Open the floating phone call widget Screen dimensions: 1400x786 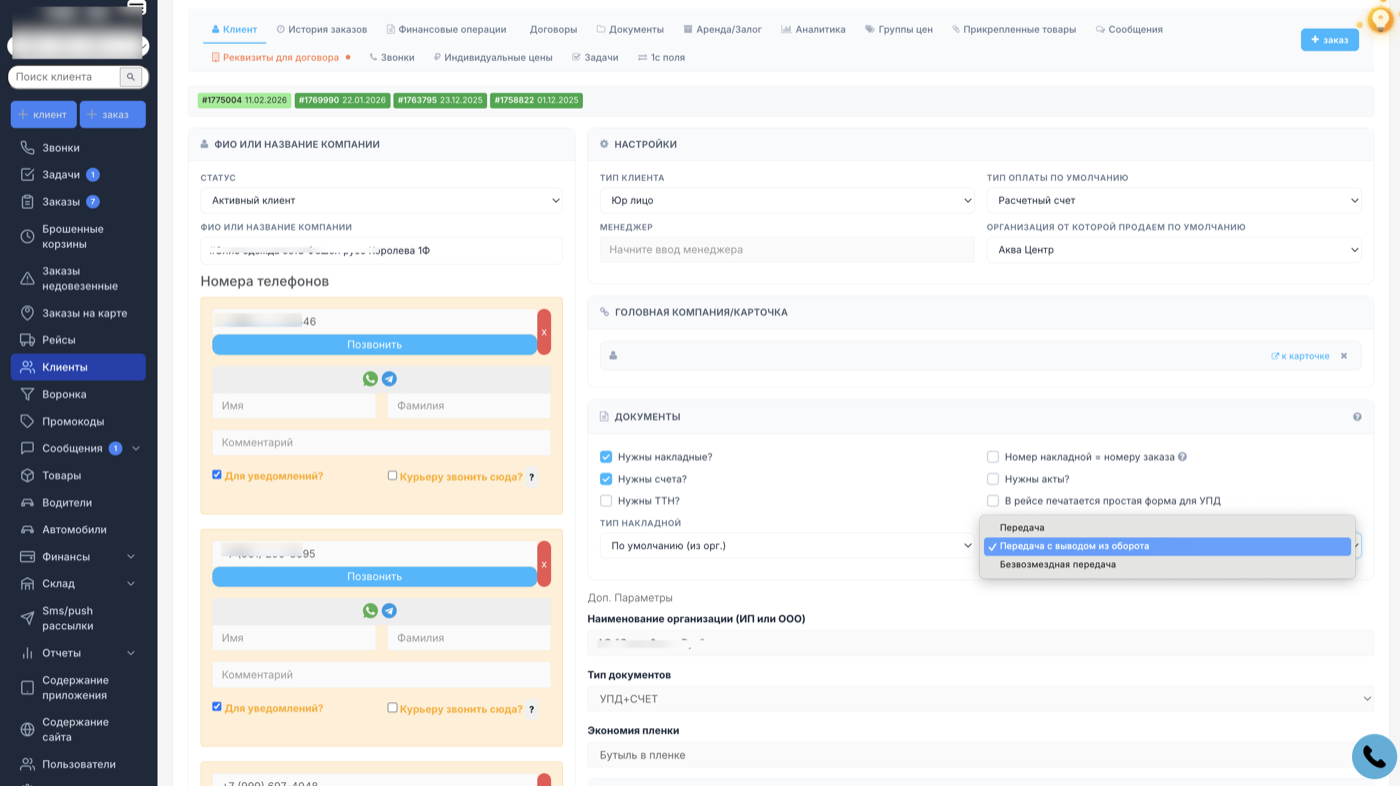[1373, 756]
